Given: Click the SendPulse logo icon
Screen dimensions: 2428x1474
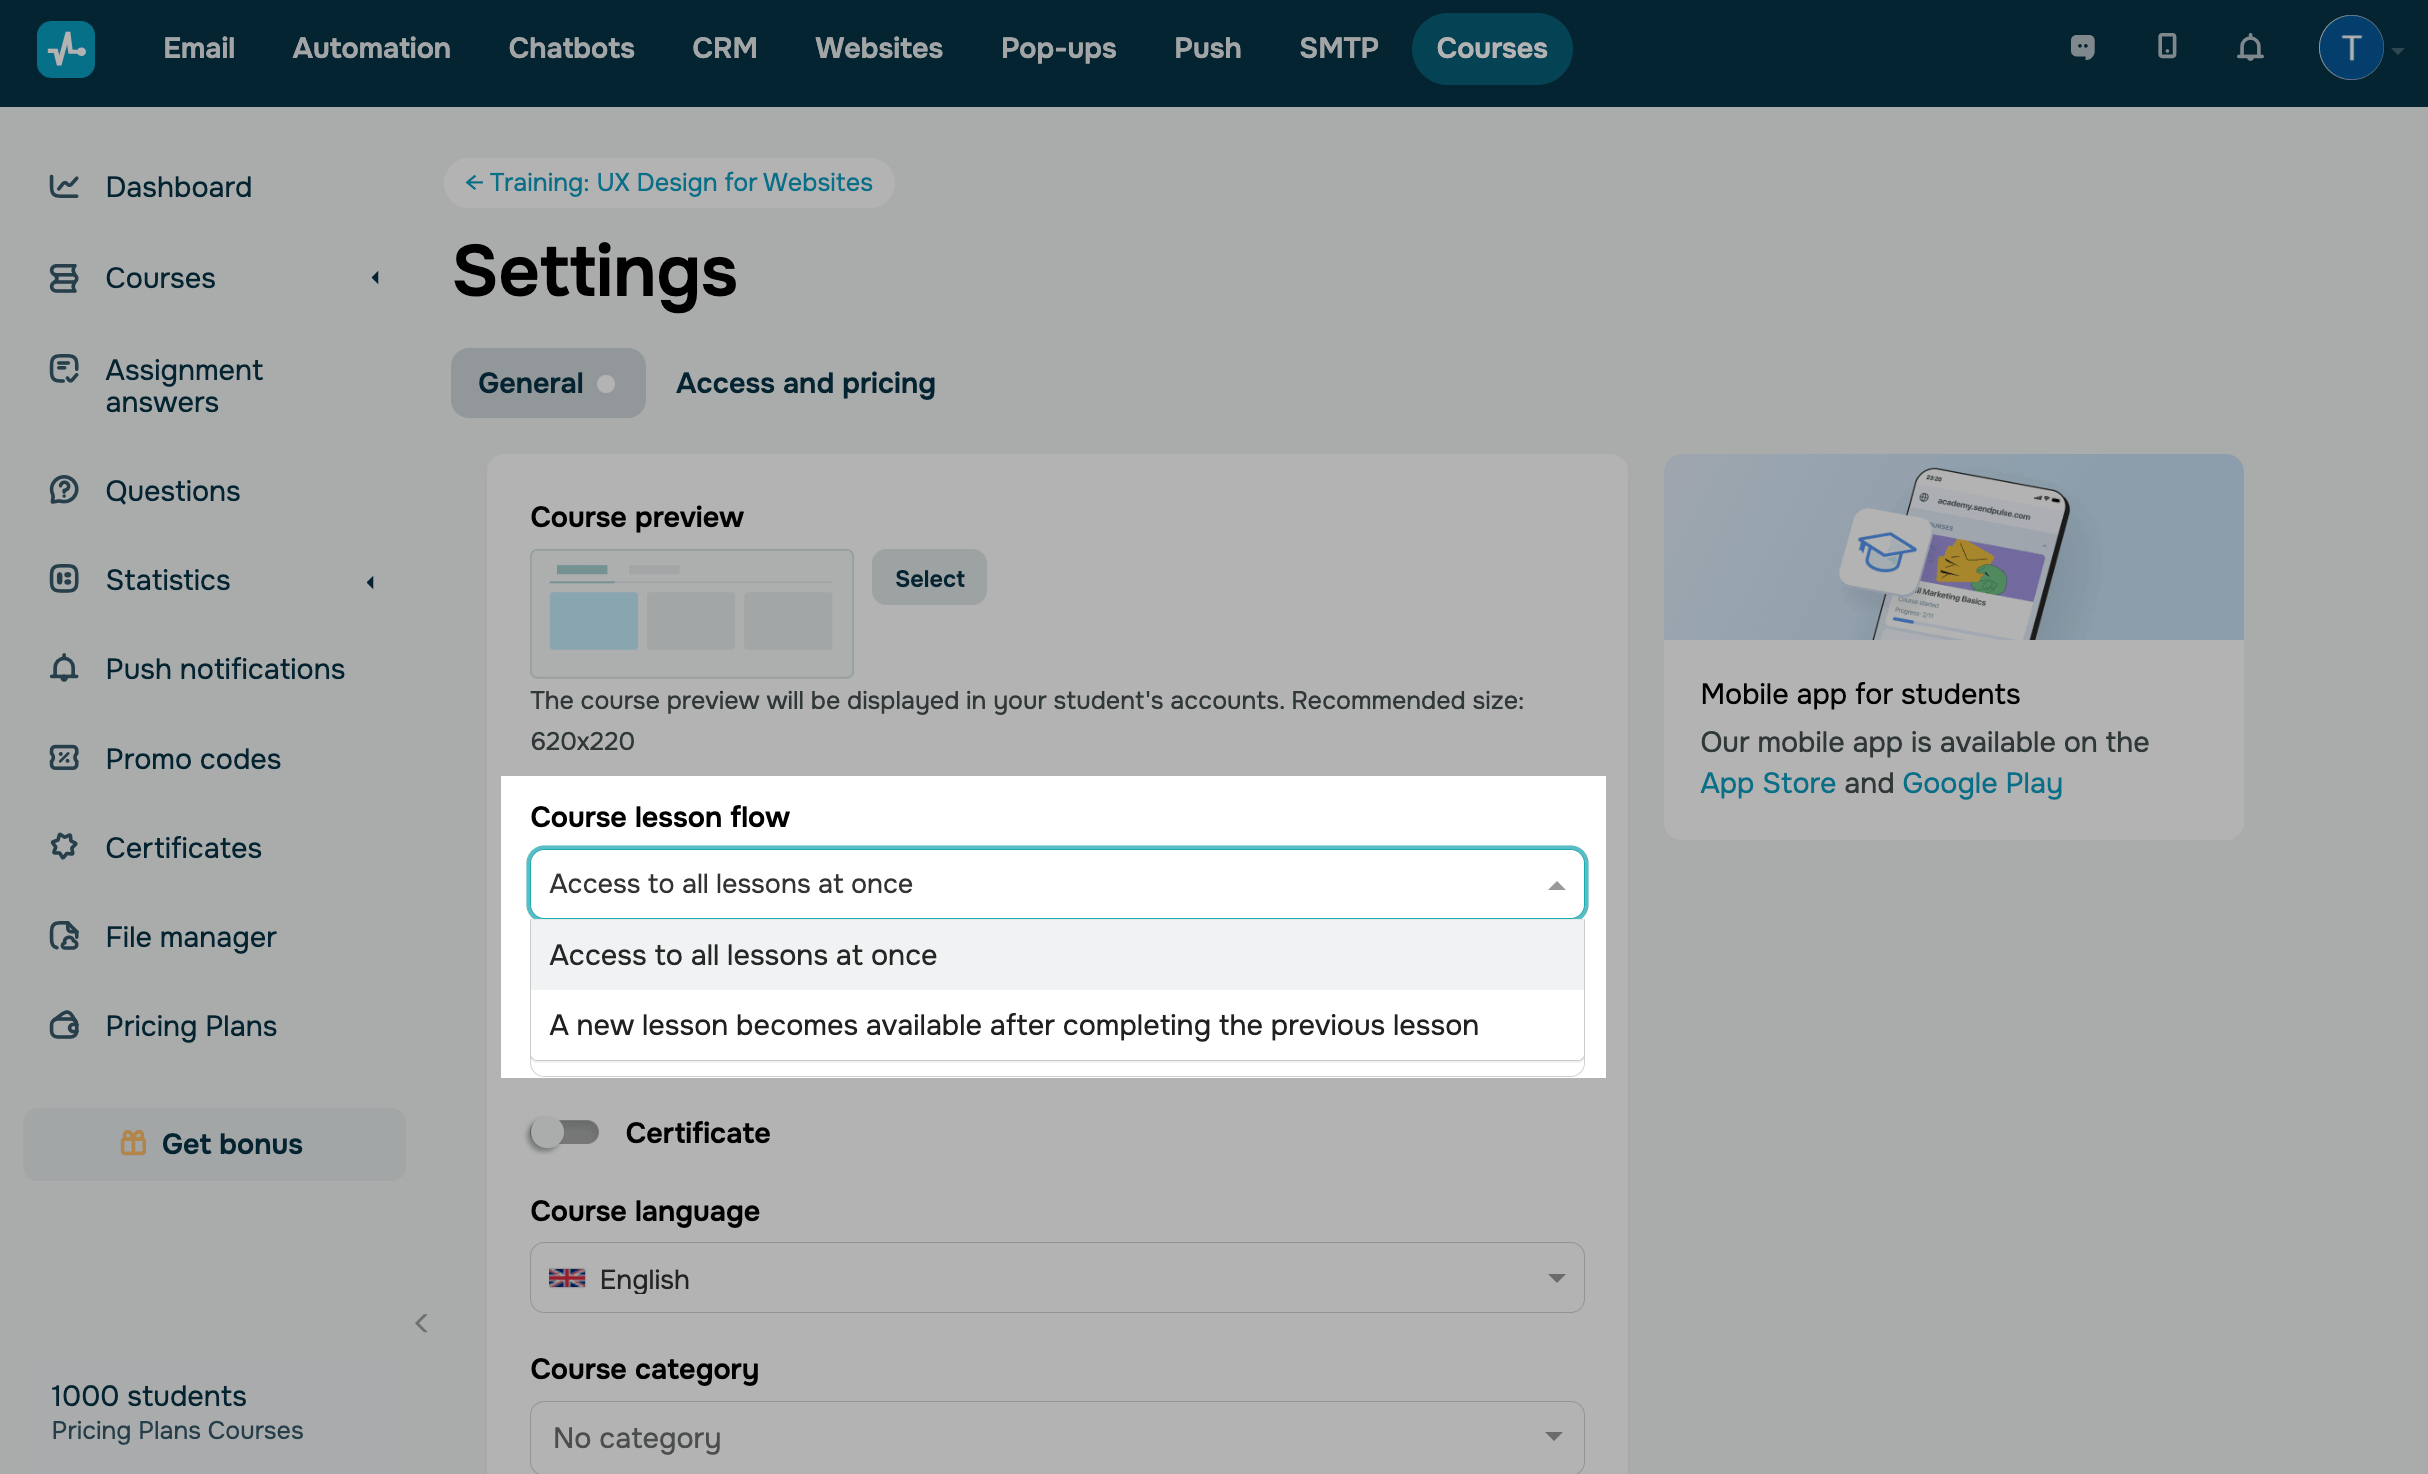Looking at the screenshot, I should click(x=66, y=48).
